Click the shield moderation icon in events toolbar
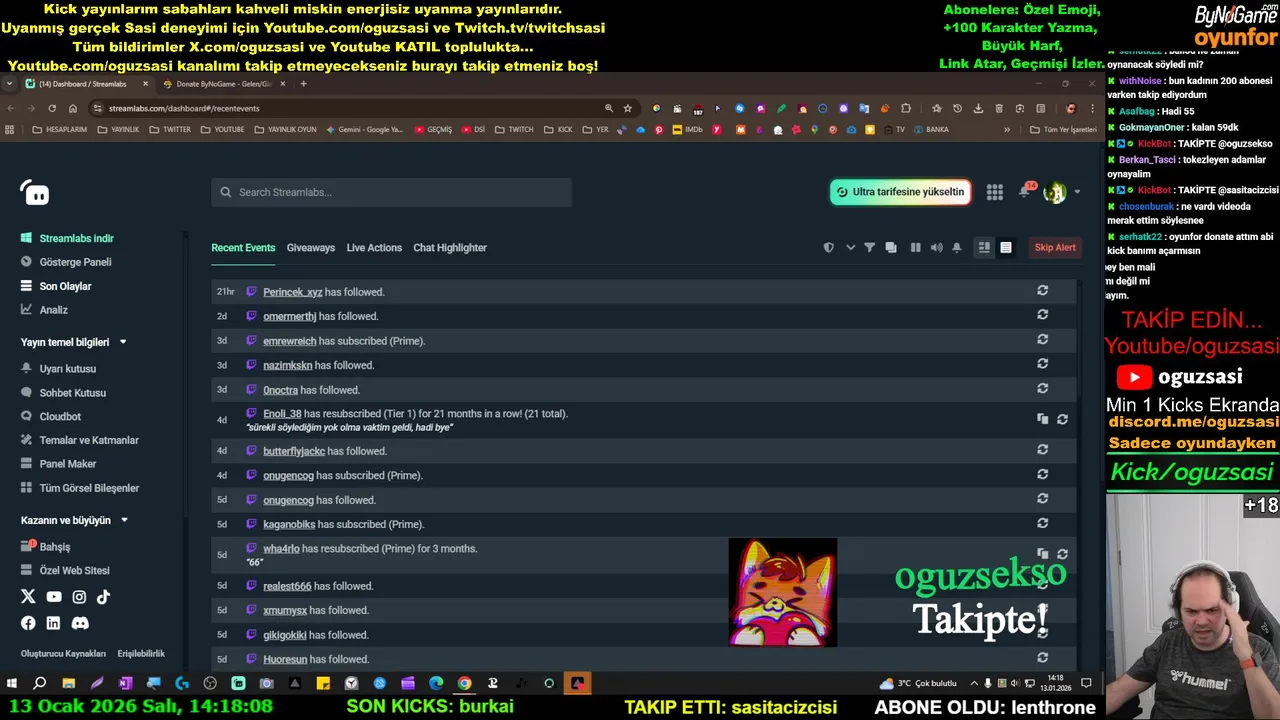The image size is (1280, 720). [x=828, y=248]
